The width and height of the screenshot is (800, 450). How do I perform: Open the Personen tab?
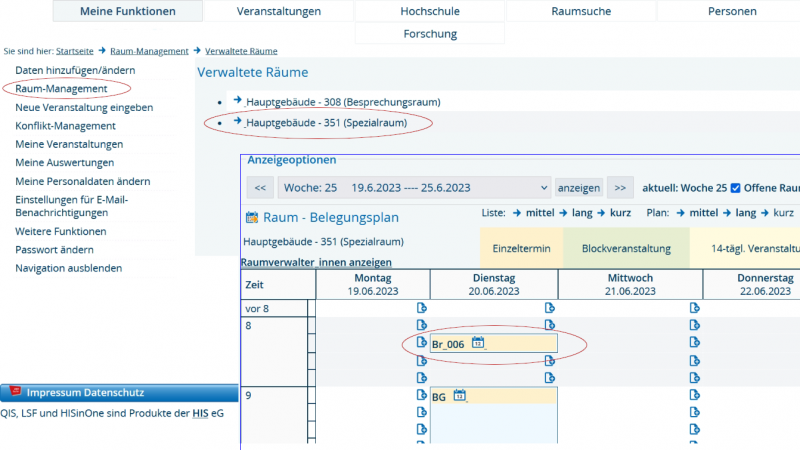point(732,11)
